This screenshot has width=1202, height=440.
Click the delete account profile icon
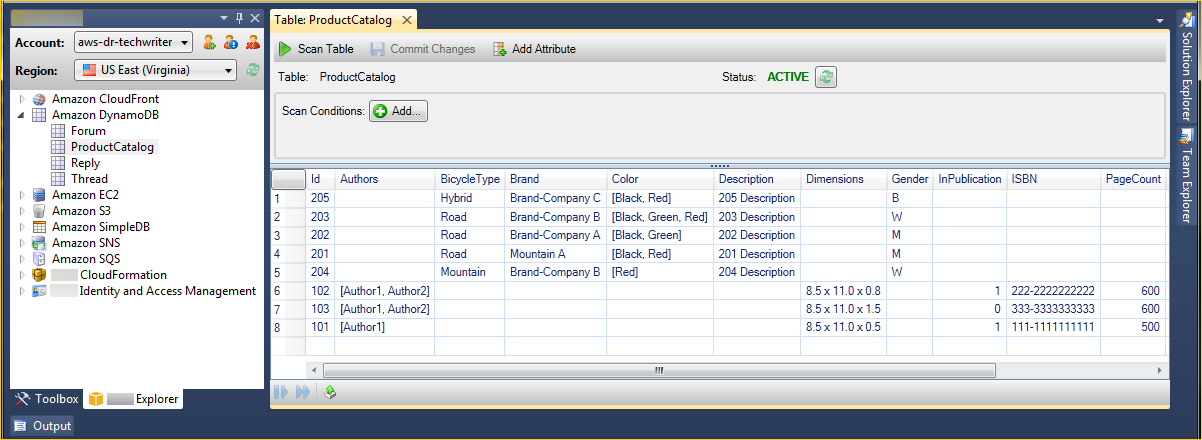coord(252,42)
